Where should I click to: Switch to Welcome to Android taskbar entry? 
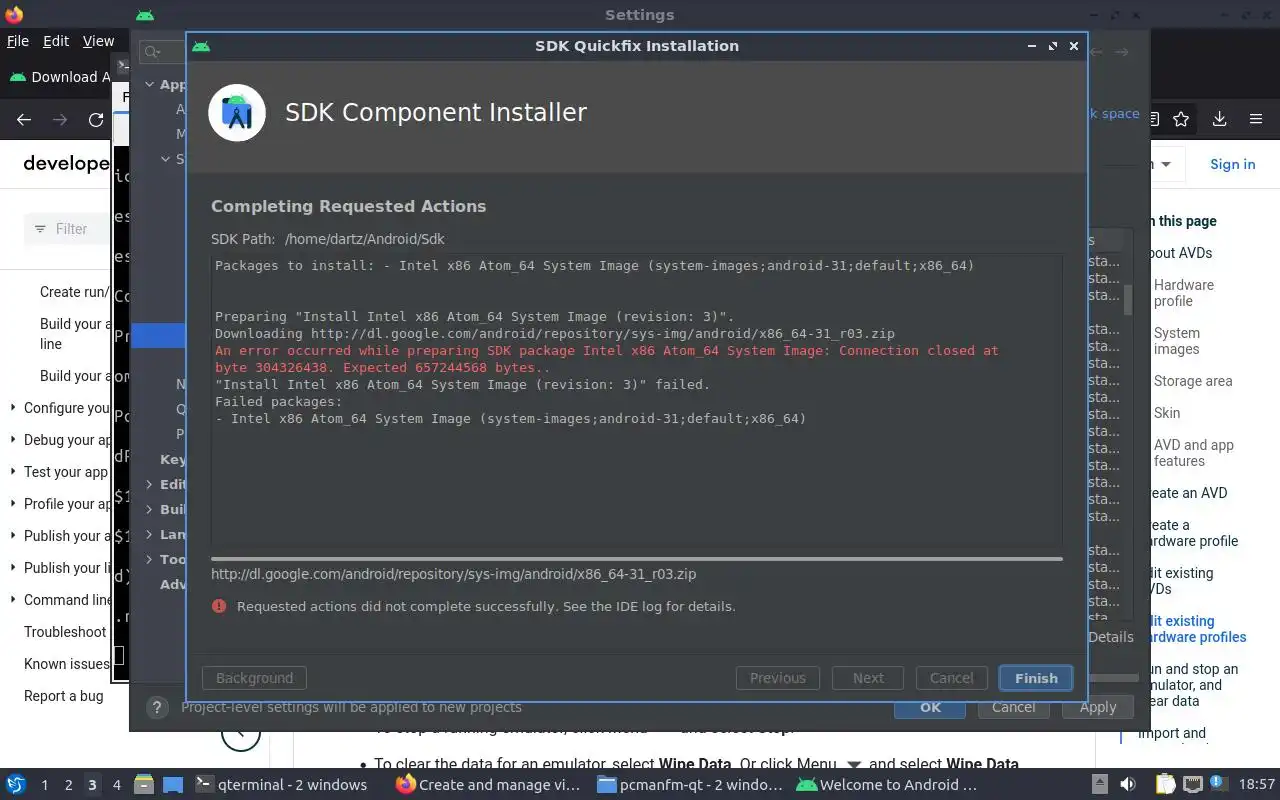[887, 785]
